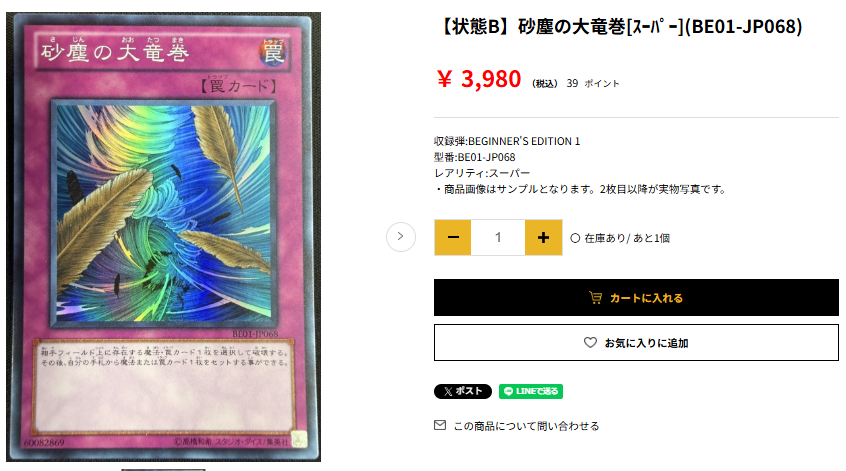Click the red ¥3,980 price
The height and width of the screenshot is (471, 846).
(x=479, y=79)
